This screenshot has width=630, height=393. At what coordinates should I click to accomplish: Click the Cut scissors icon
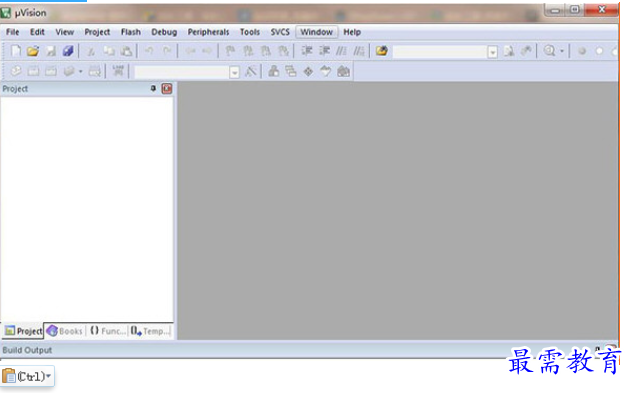tap(91, 51)
